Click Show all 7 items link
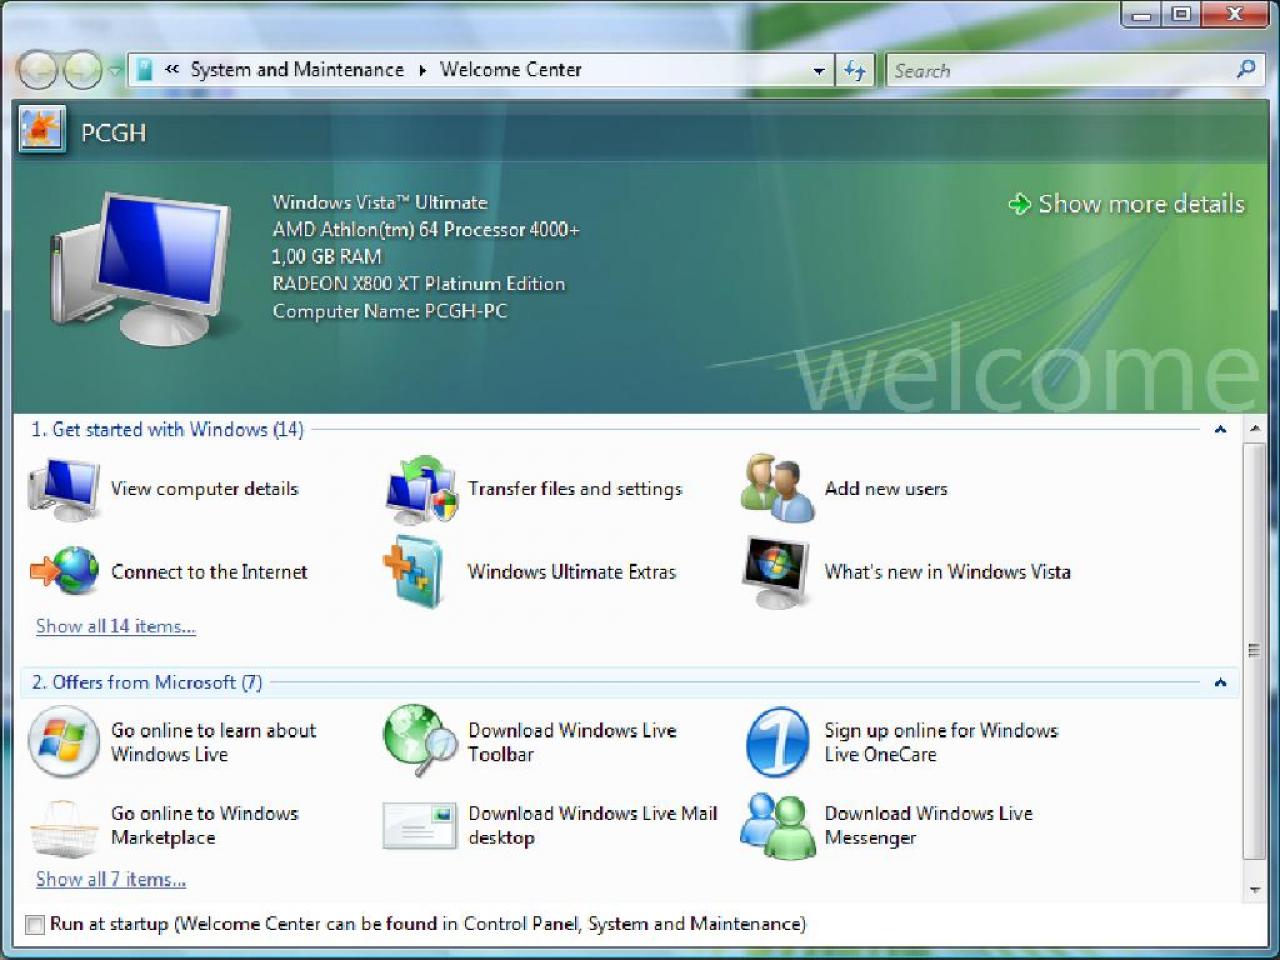Screen dimensions: 1280x960 [111, 880]
